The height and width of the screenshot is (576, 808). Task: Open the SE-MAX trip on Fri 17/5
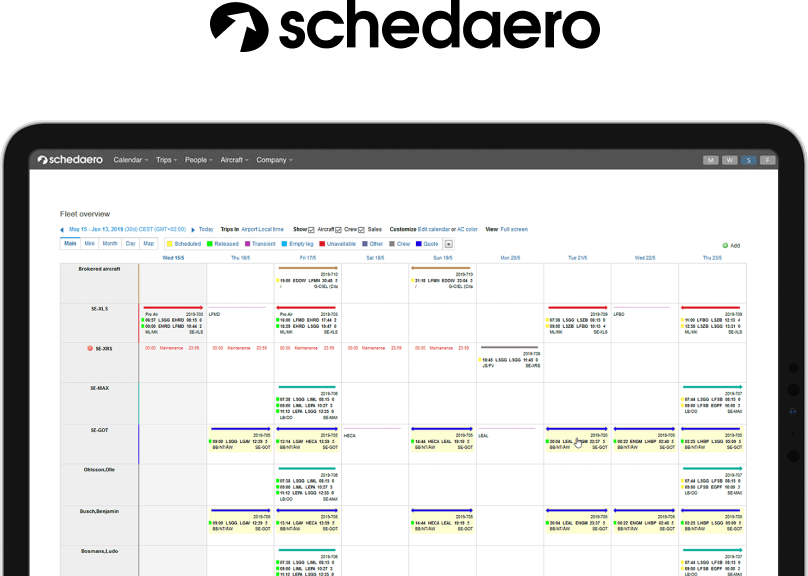coord(308,403)
